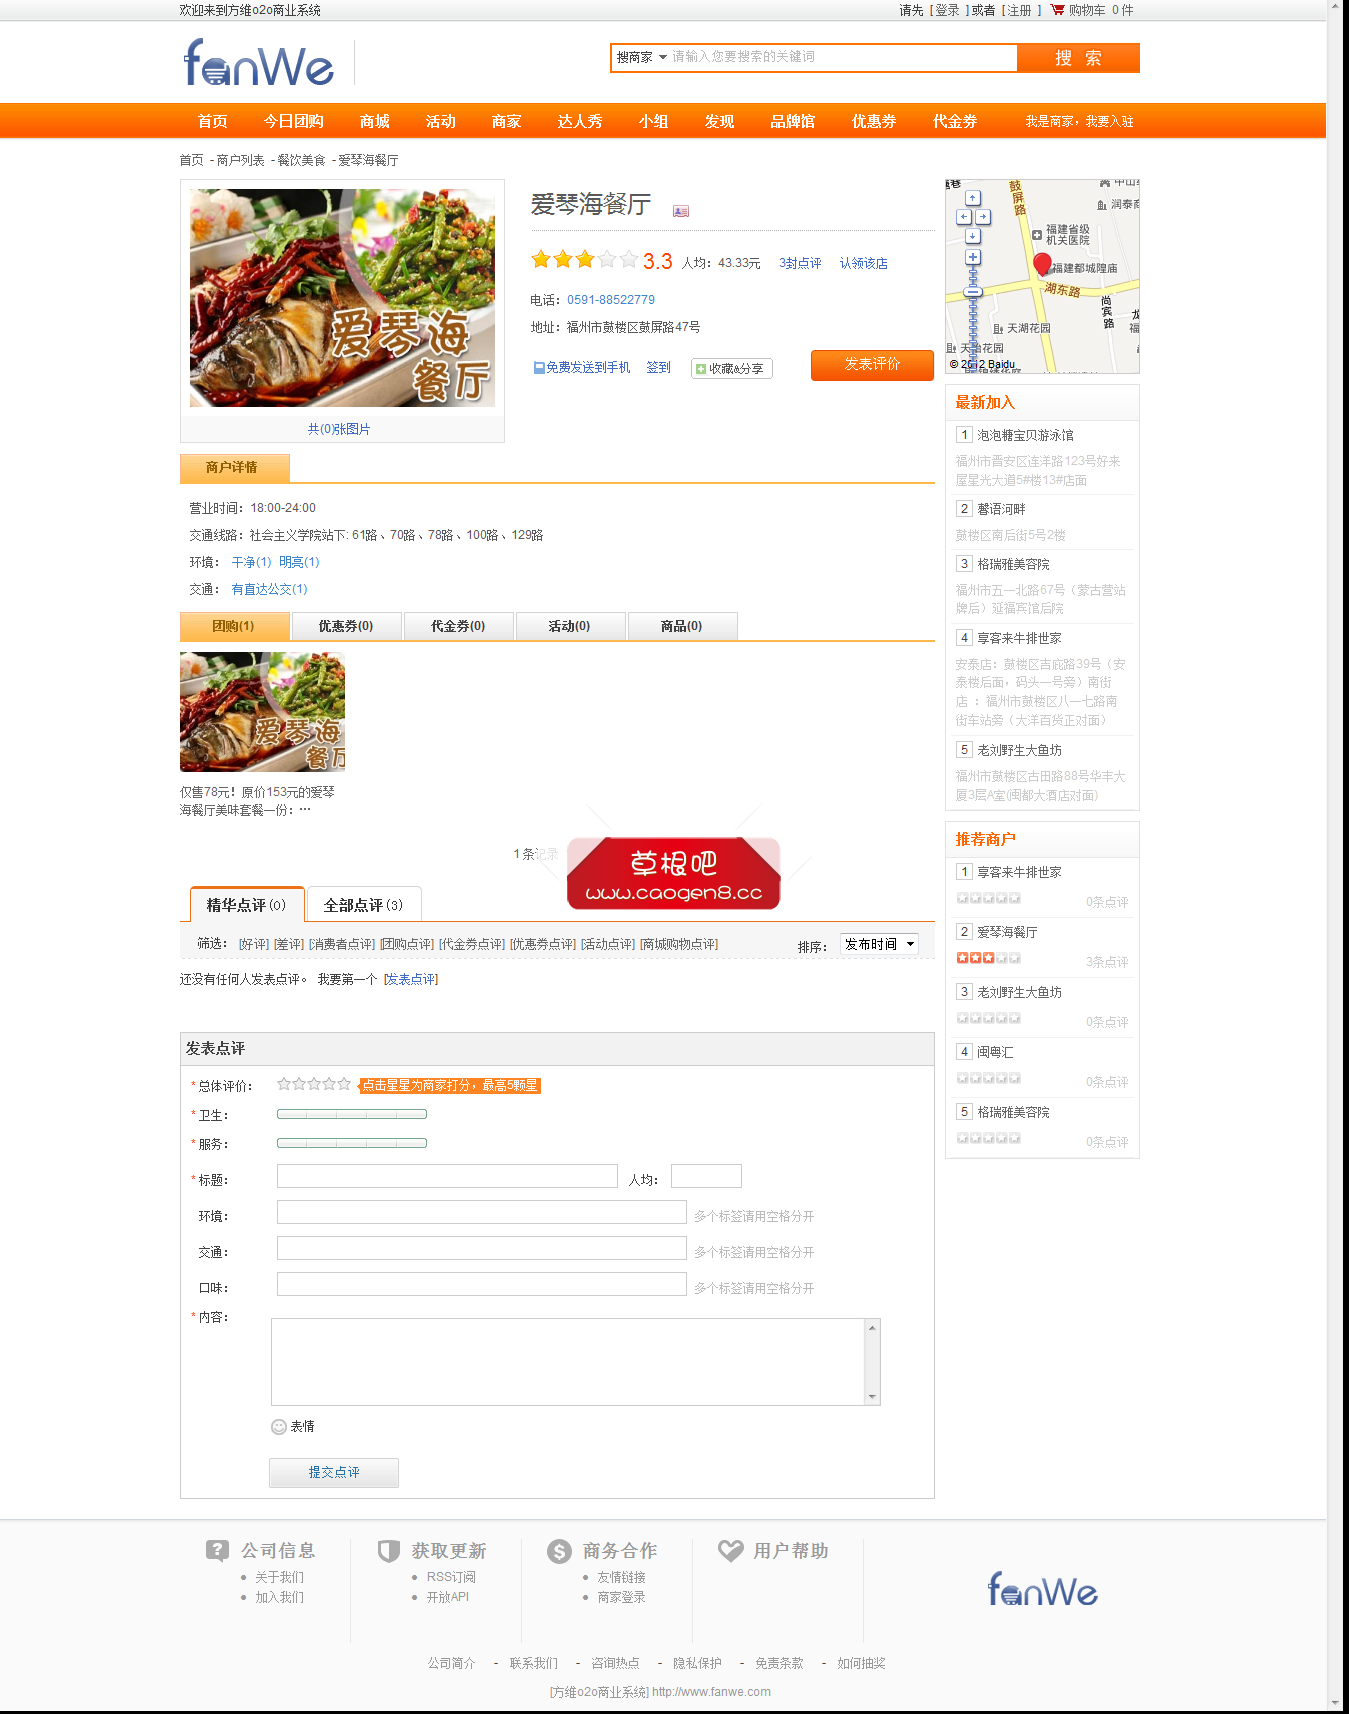Click the 用户帮助 heart icon in footer

pos(731,1551)
